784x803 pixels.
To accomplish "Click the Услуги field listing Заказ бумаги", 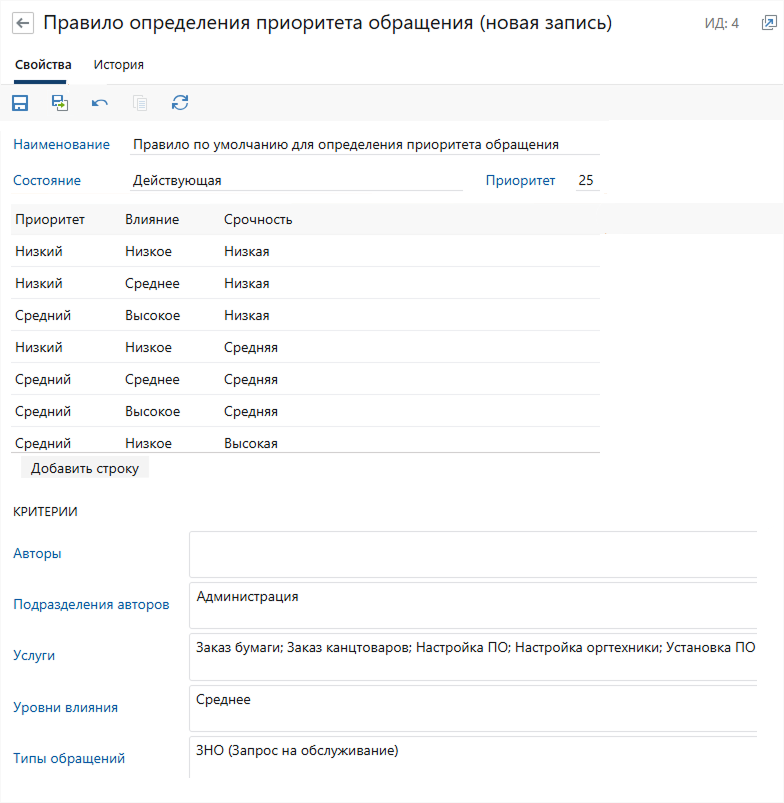I will (472, 656).
